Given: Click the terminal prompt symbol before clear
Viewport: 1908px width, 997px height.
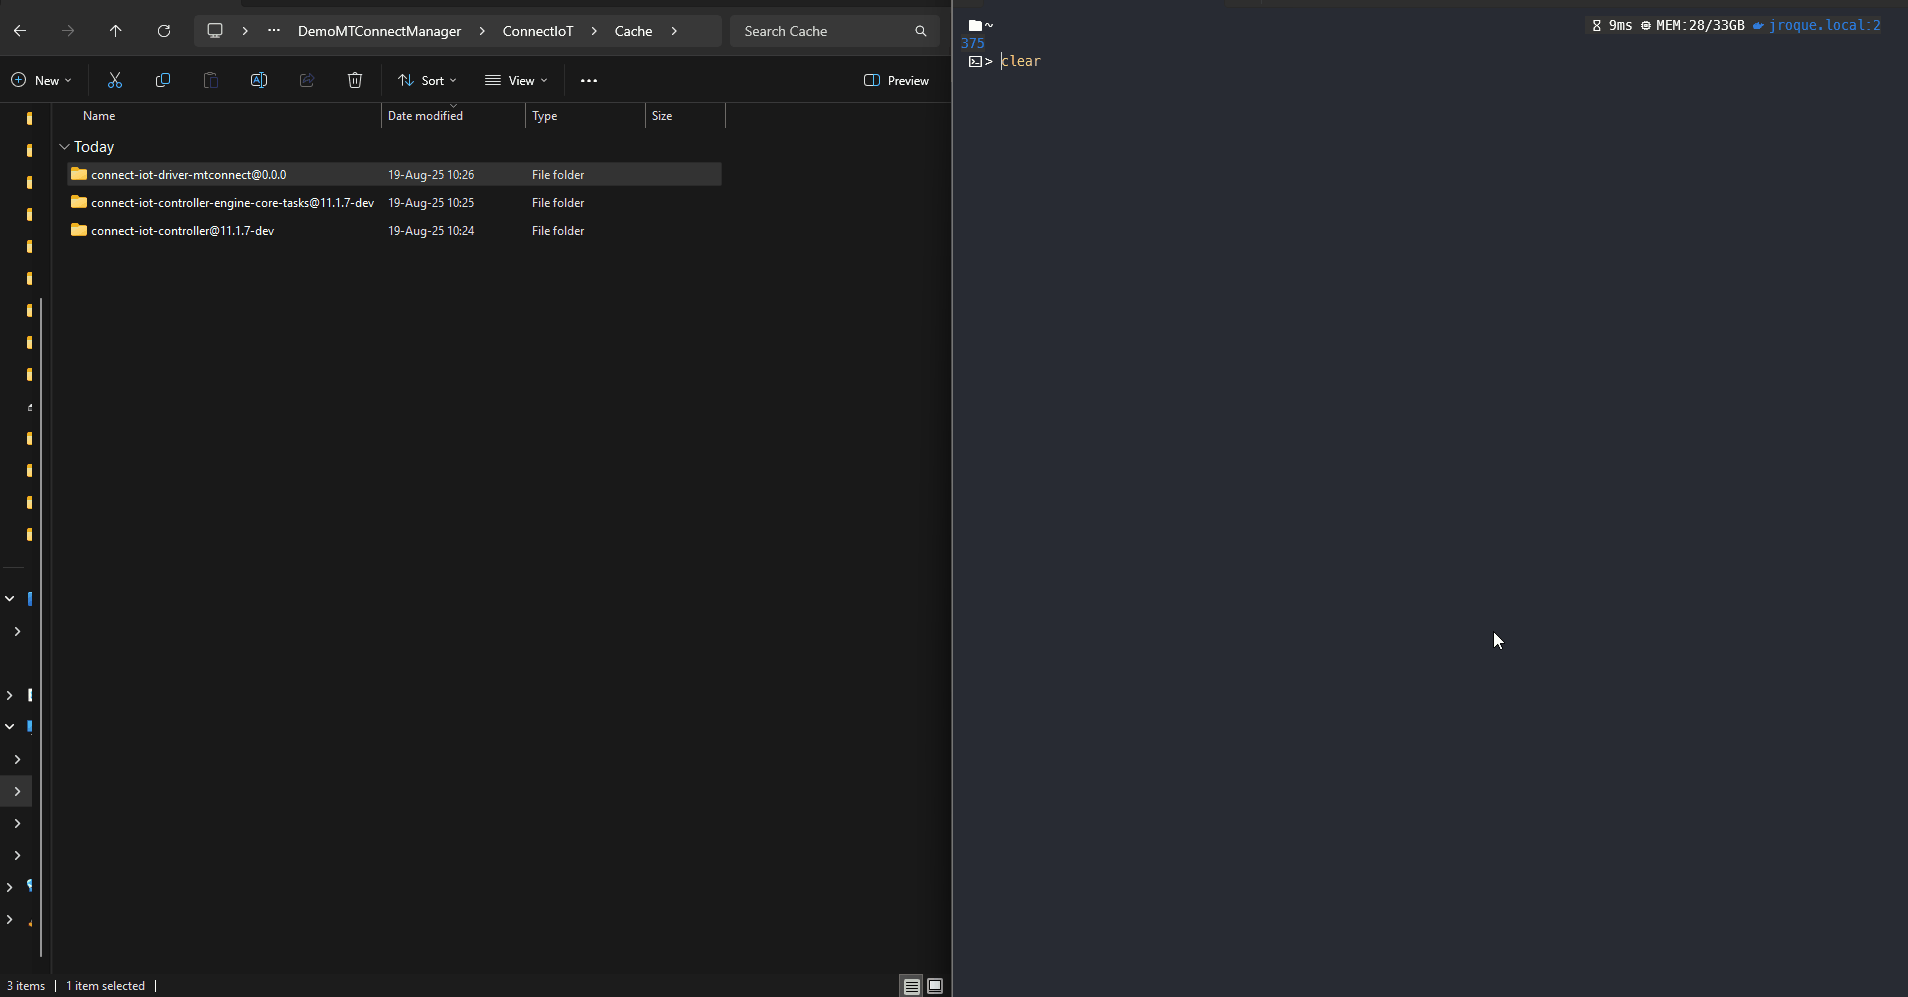Looking at the screenshot, I should 980,61.
